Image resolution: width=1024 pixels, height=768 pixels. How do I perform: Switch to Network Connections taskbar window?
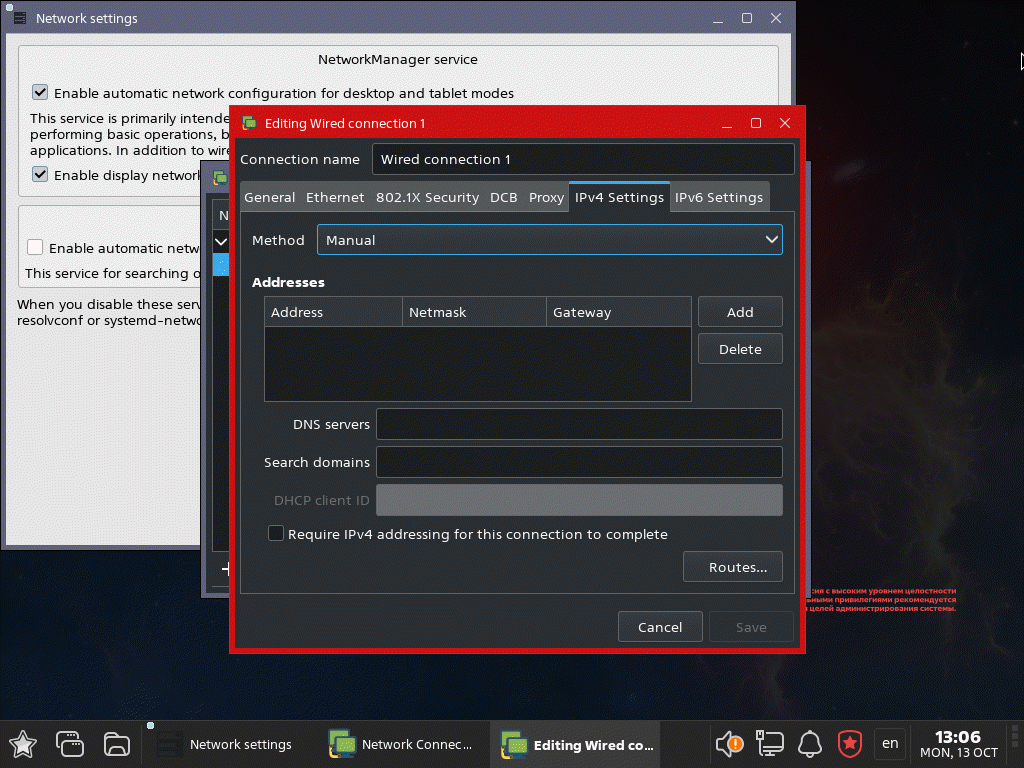402,744
